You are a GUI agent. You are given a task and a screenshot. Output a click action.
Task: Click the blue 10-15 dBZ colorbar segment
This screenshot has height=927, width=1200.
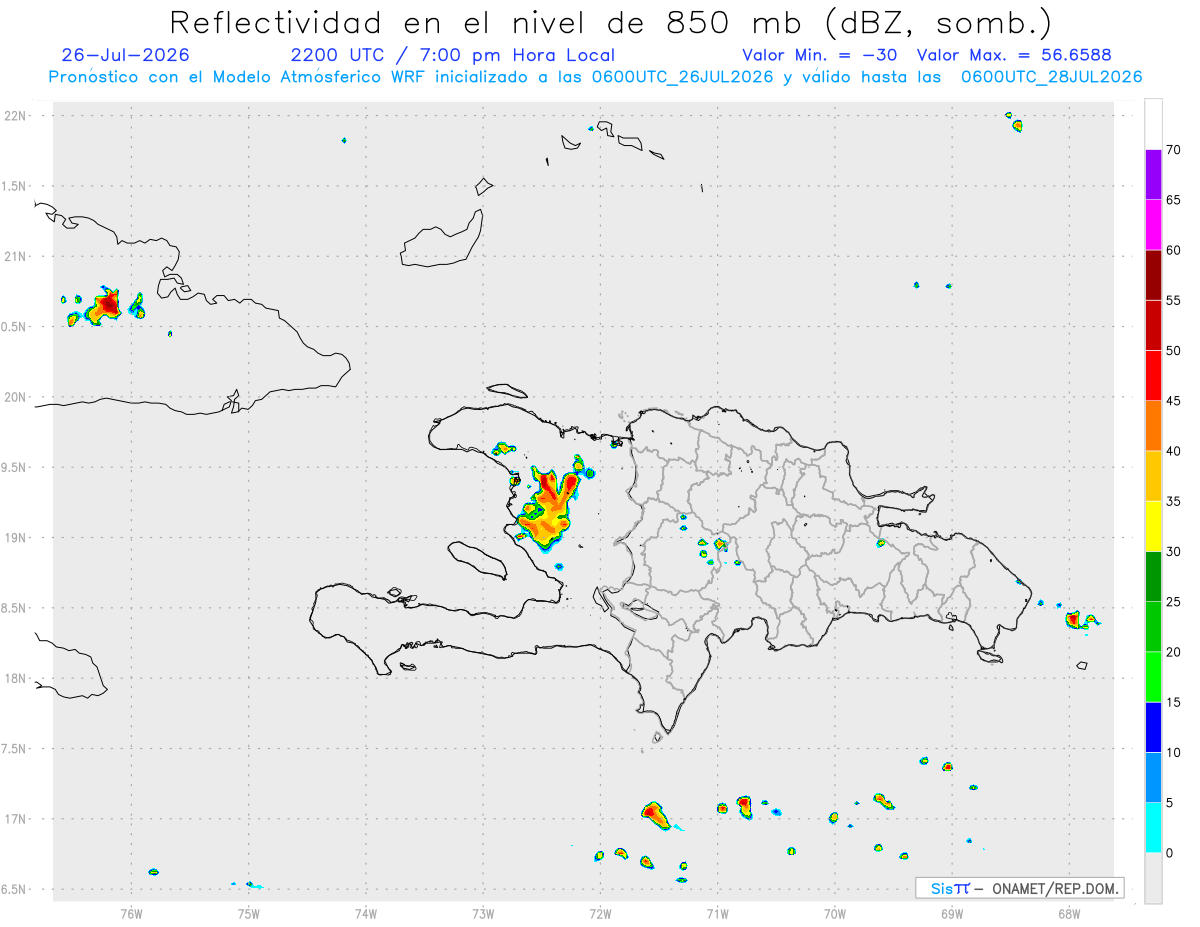[x=1153, y=727]
